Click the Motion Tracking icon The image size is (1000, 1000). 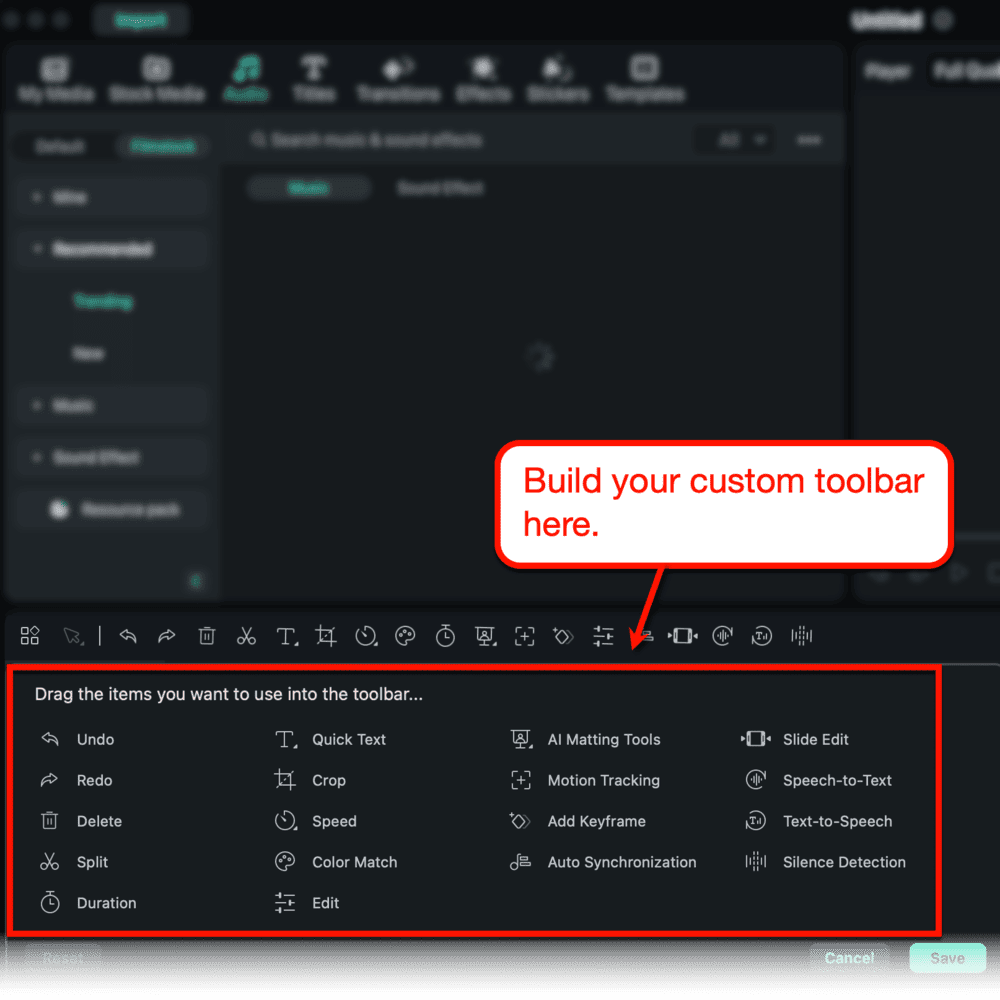521,780
